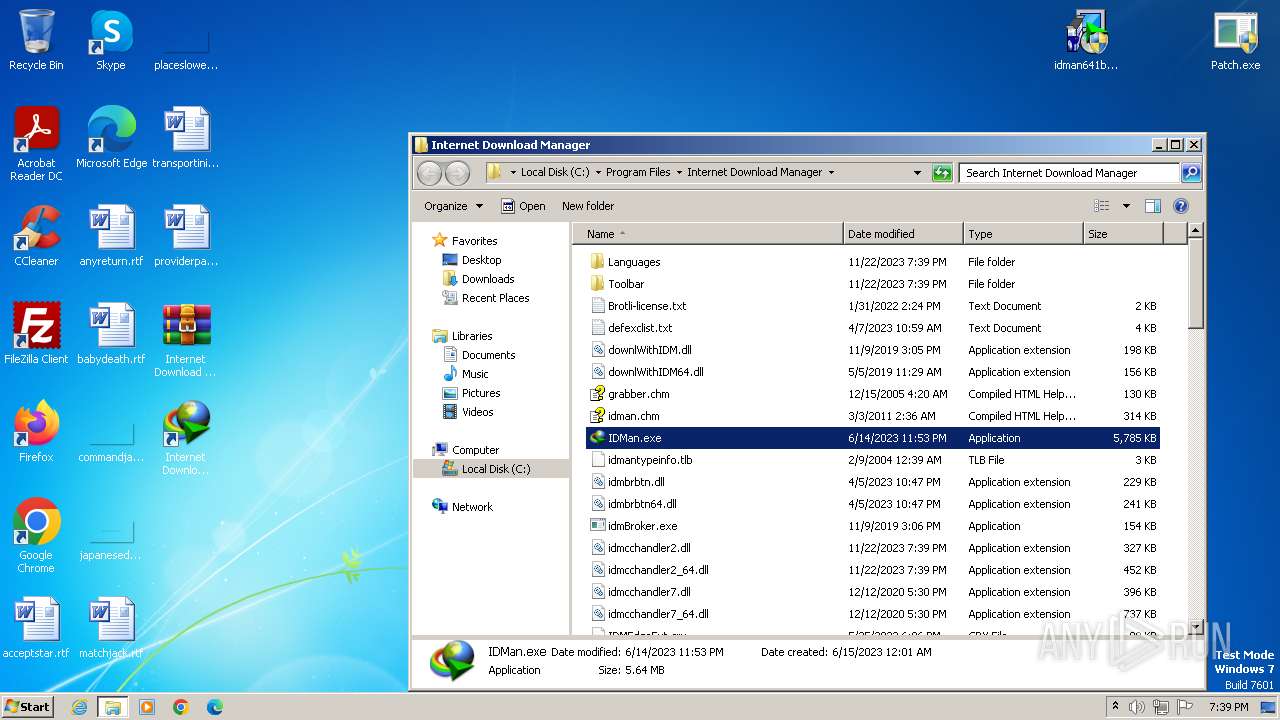Click the green Refresh button in address bar

941,173
